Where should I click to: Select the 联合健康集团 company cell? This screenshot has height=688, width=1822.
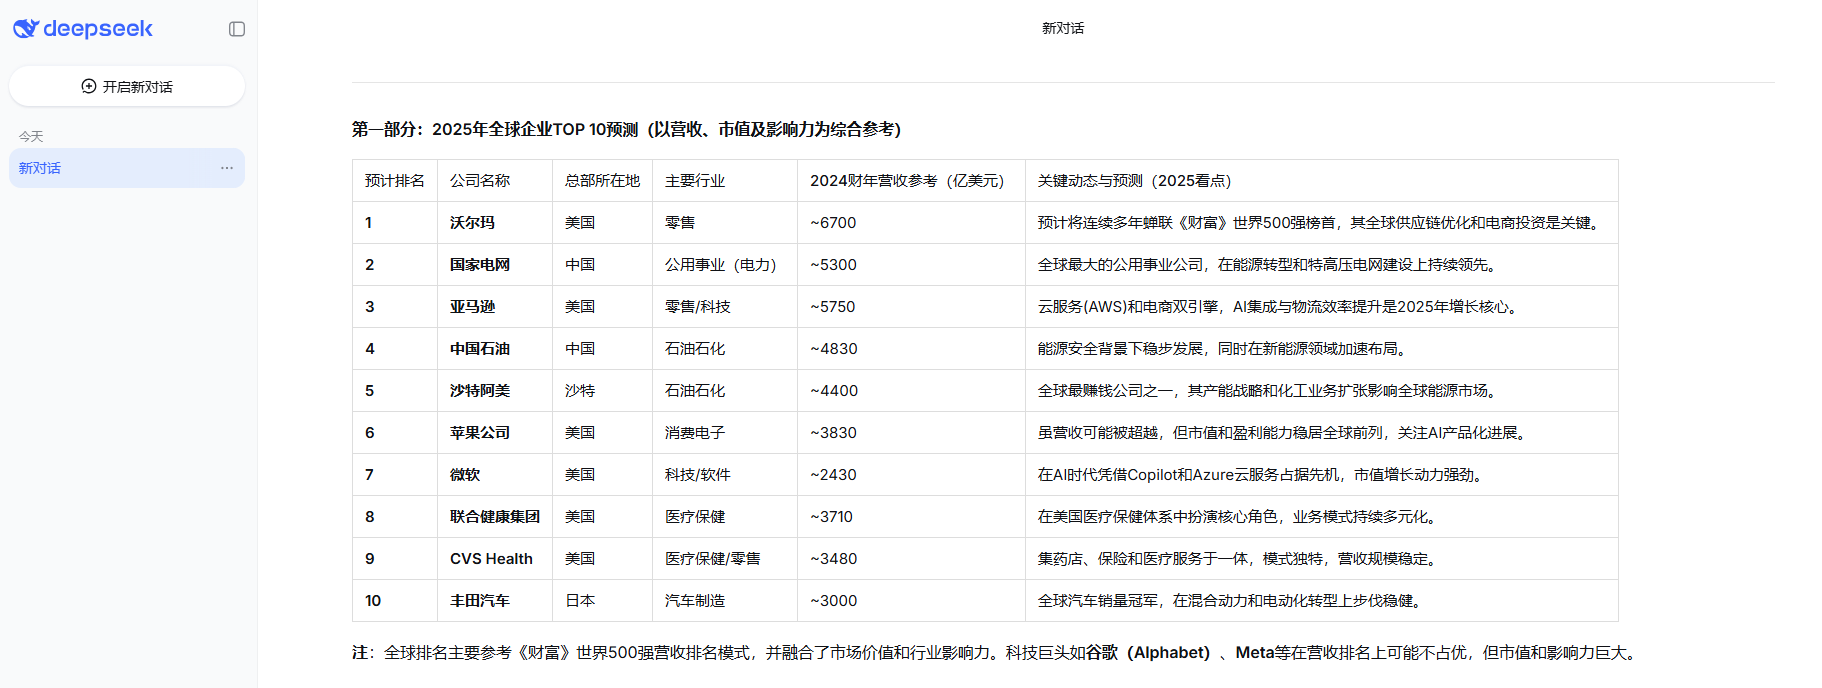click(495, 517)
